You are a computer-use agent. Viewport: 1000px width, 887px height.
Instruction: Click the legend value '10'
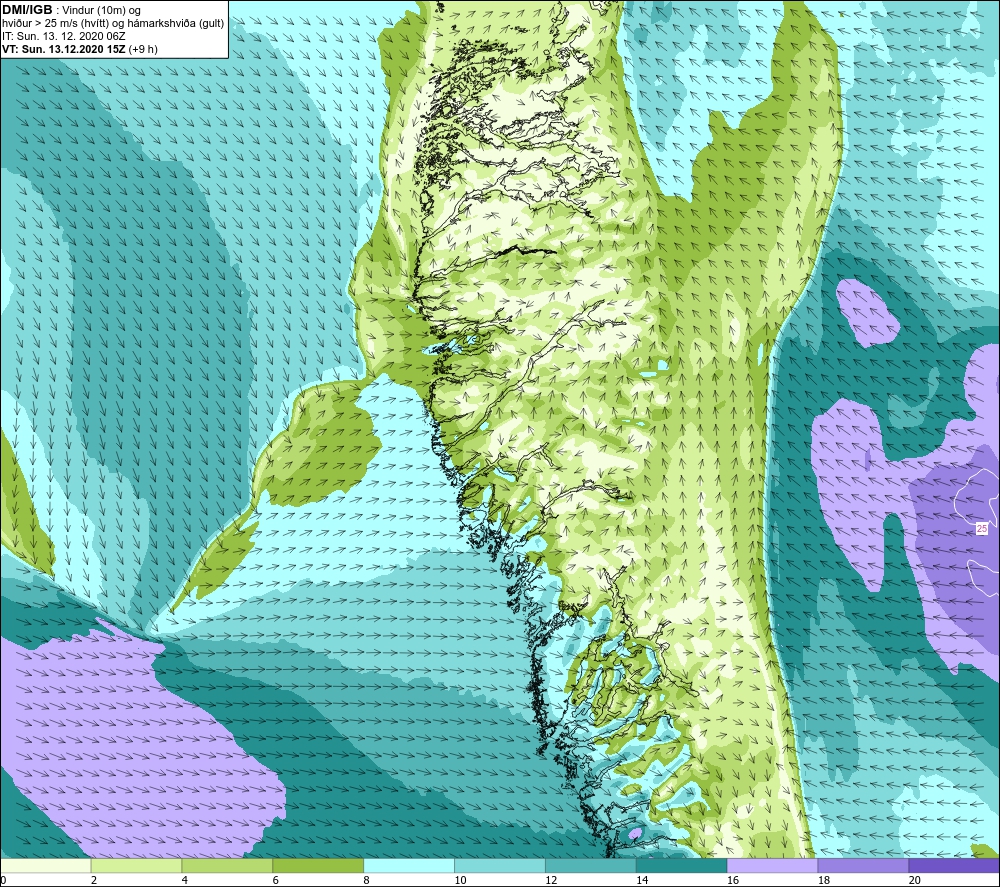coord(460,881)
